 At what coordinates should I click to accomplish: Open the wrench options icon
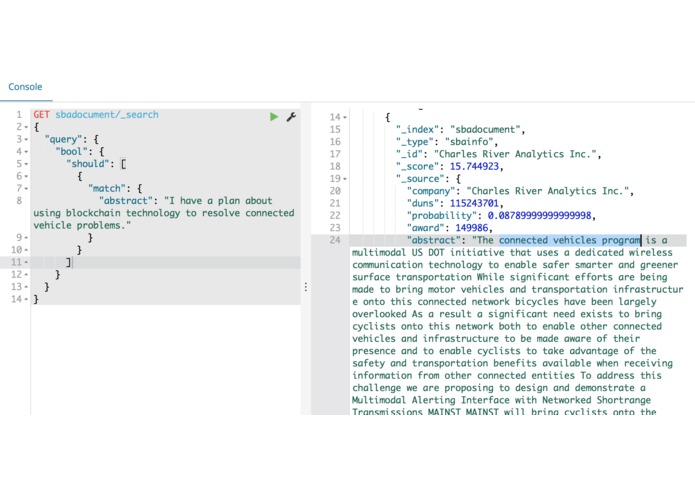point(291,117)
